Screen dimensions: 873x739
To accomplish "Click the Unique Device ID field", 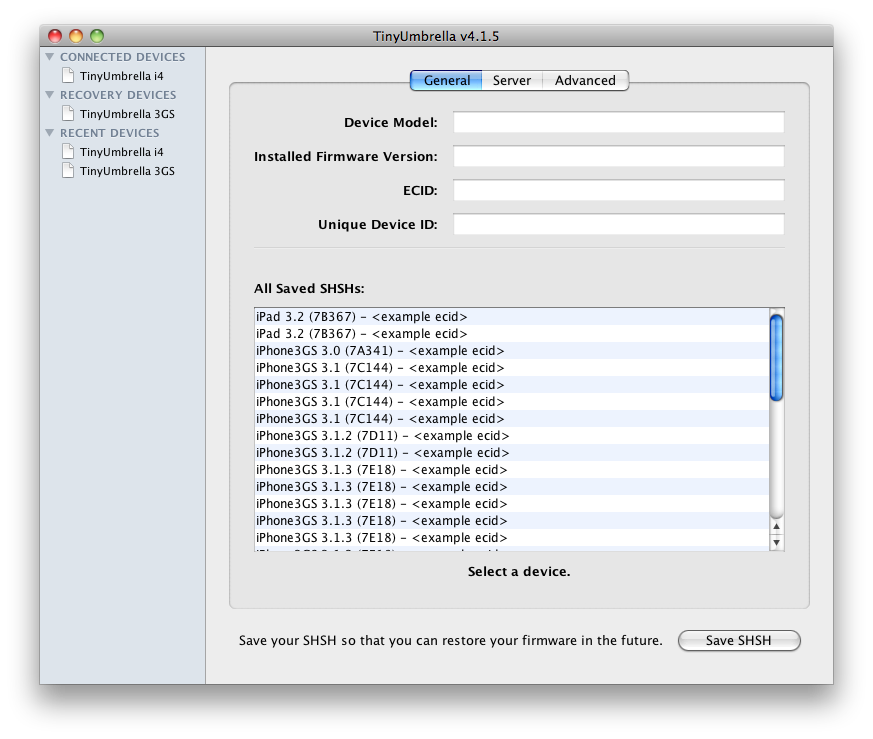I will point(618,225).
